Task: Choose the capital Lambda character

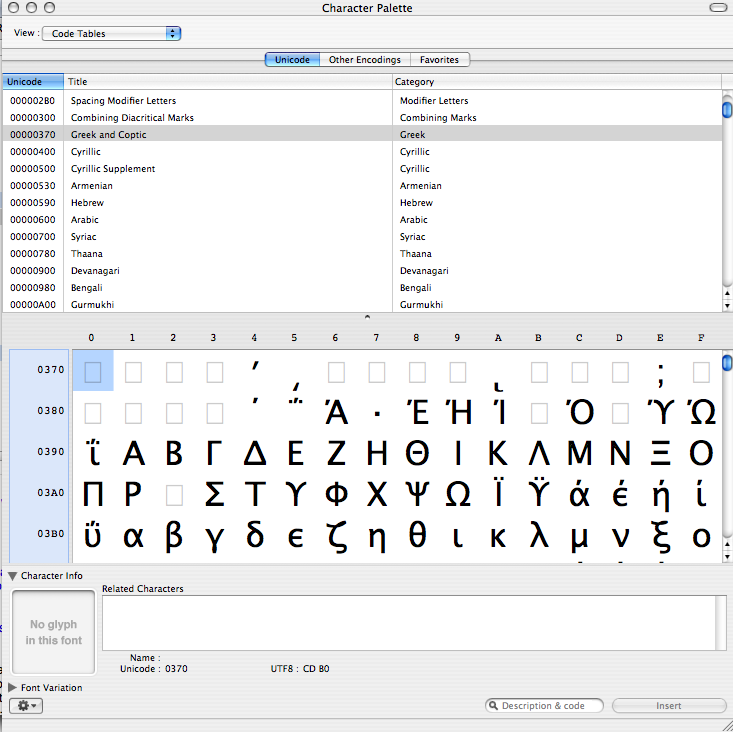Action: (539, 452)
